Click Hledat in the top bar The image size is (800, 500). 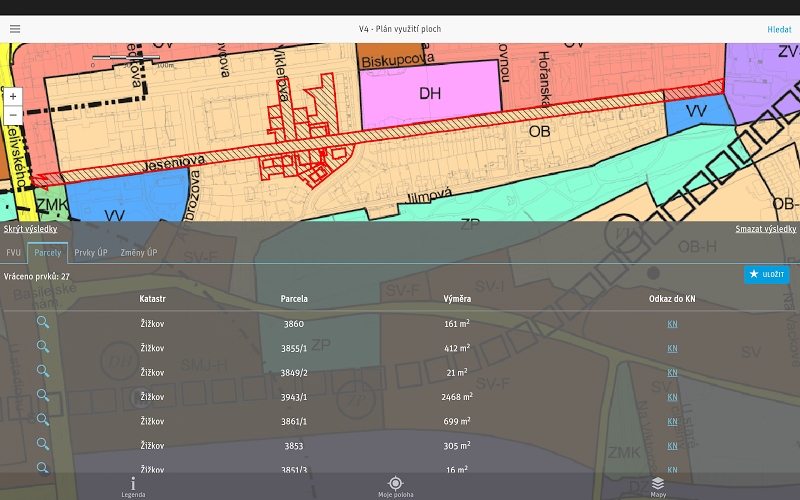779,29
